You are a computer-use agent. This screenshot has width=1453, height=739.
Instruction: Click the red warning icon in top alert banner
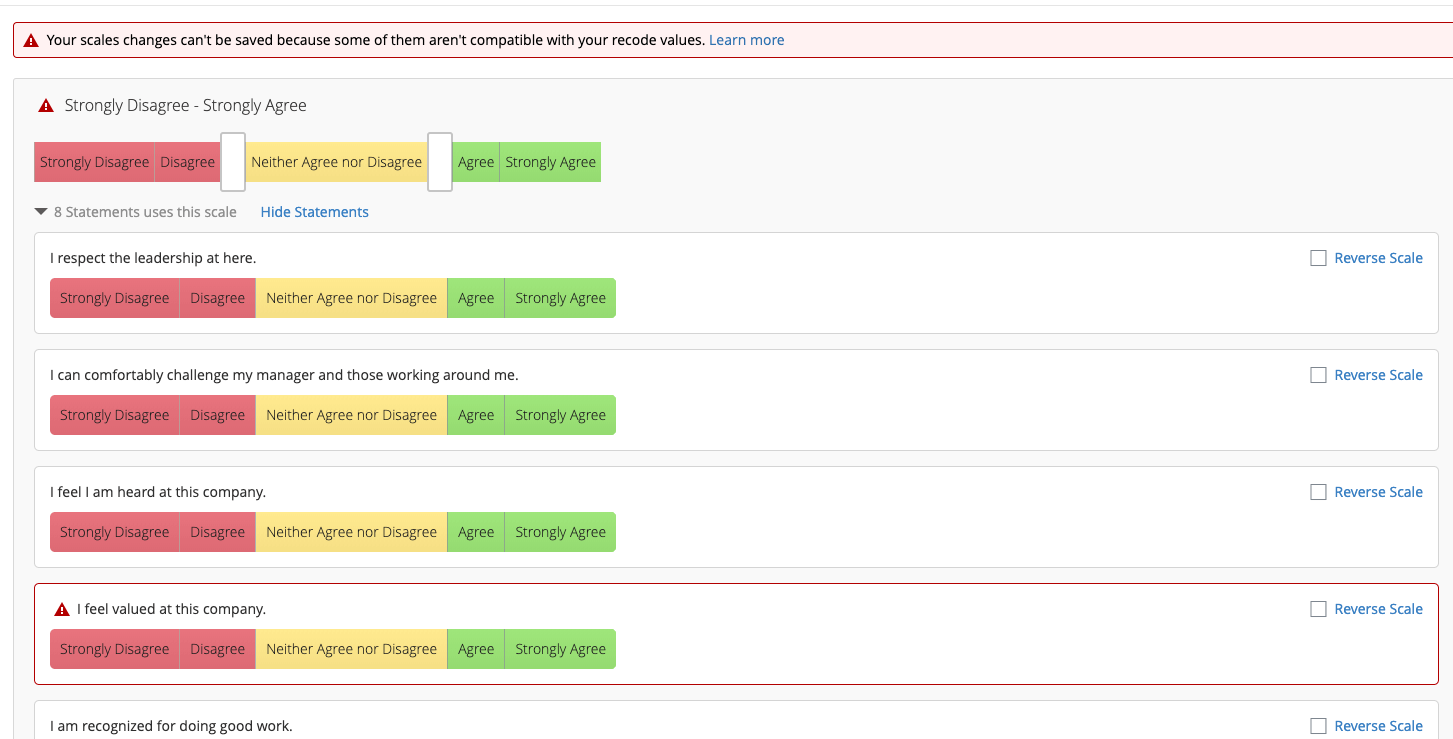pos(31,41)
